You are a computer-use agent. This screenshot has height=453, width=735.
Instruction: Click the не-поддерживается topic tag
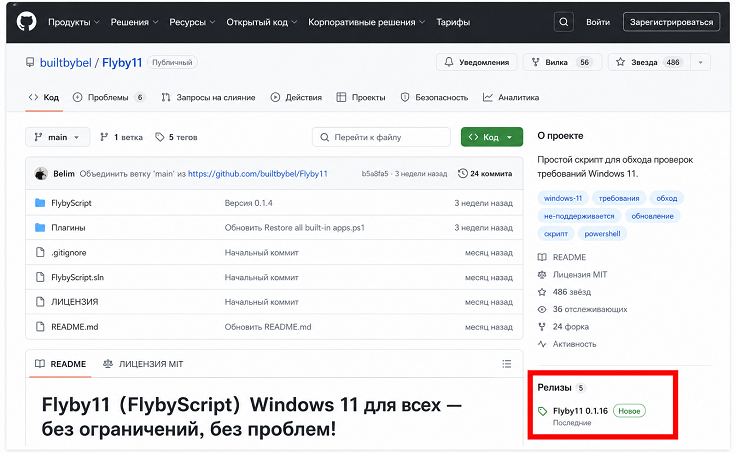pos(579,216)
